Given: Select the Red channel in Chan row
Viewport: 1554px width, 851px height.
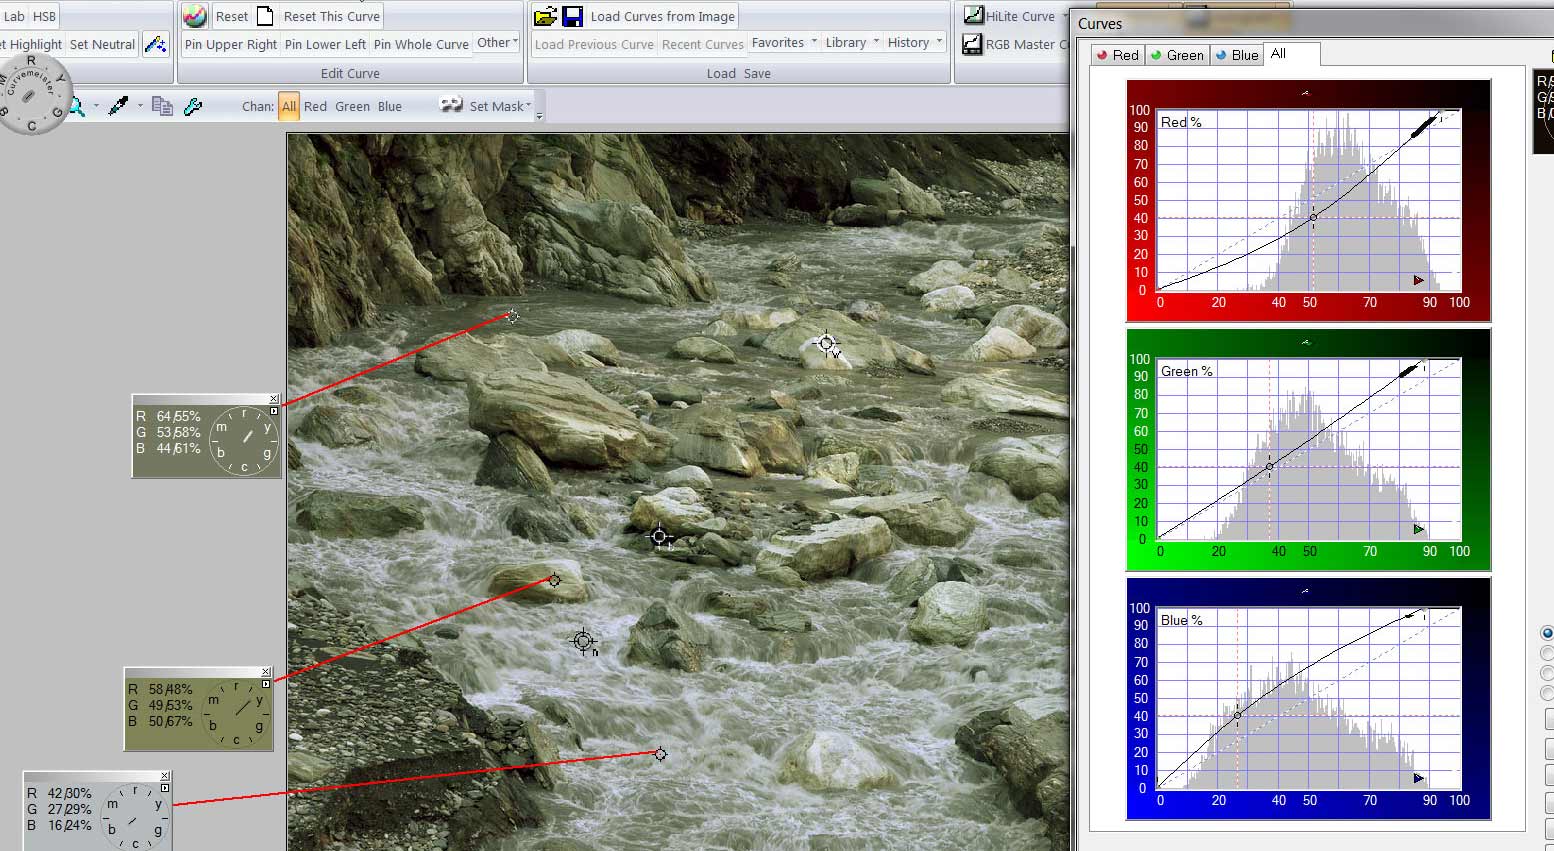Looking at the screenshot, I should (x=315, y=106).
